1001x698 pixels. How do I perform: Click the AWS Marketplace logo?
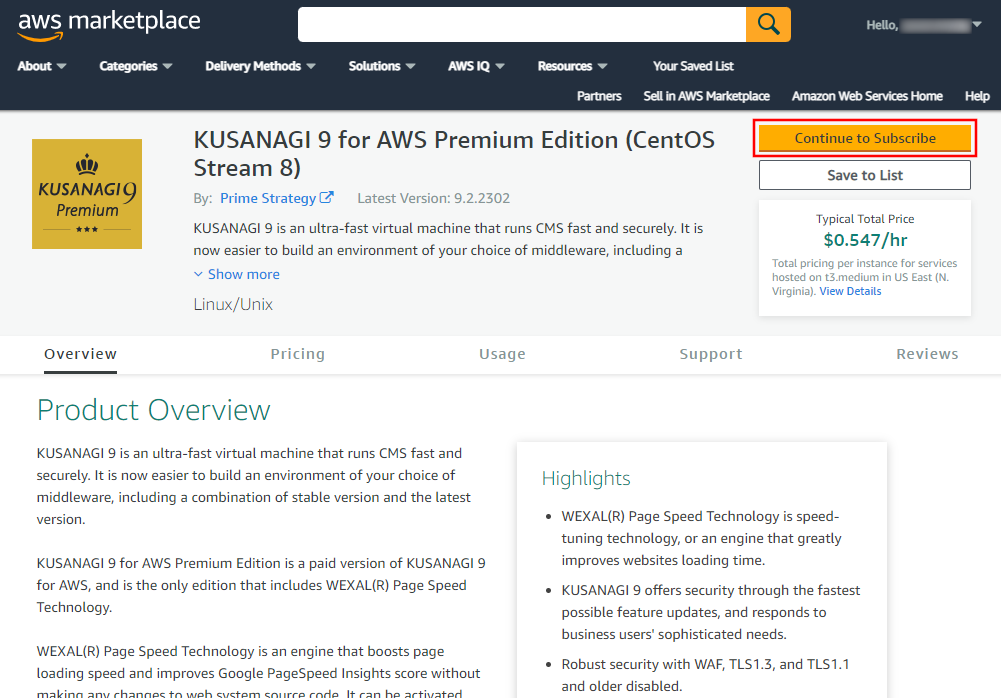tap(109, 25)
